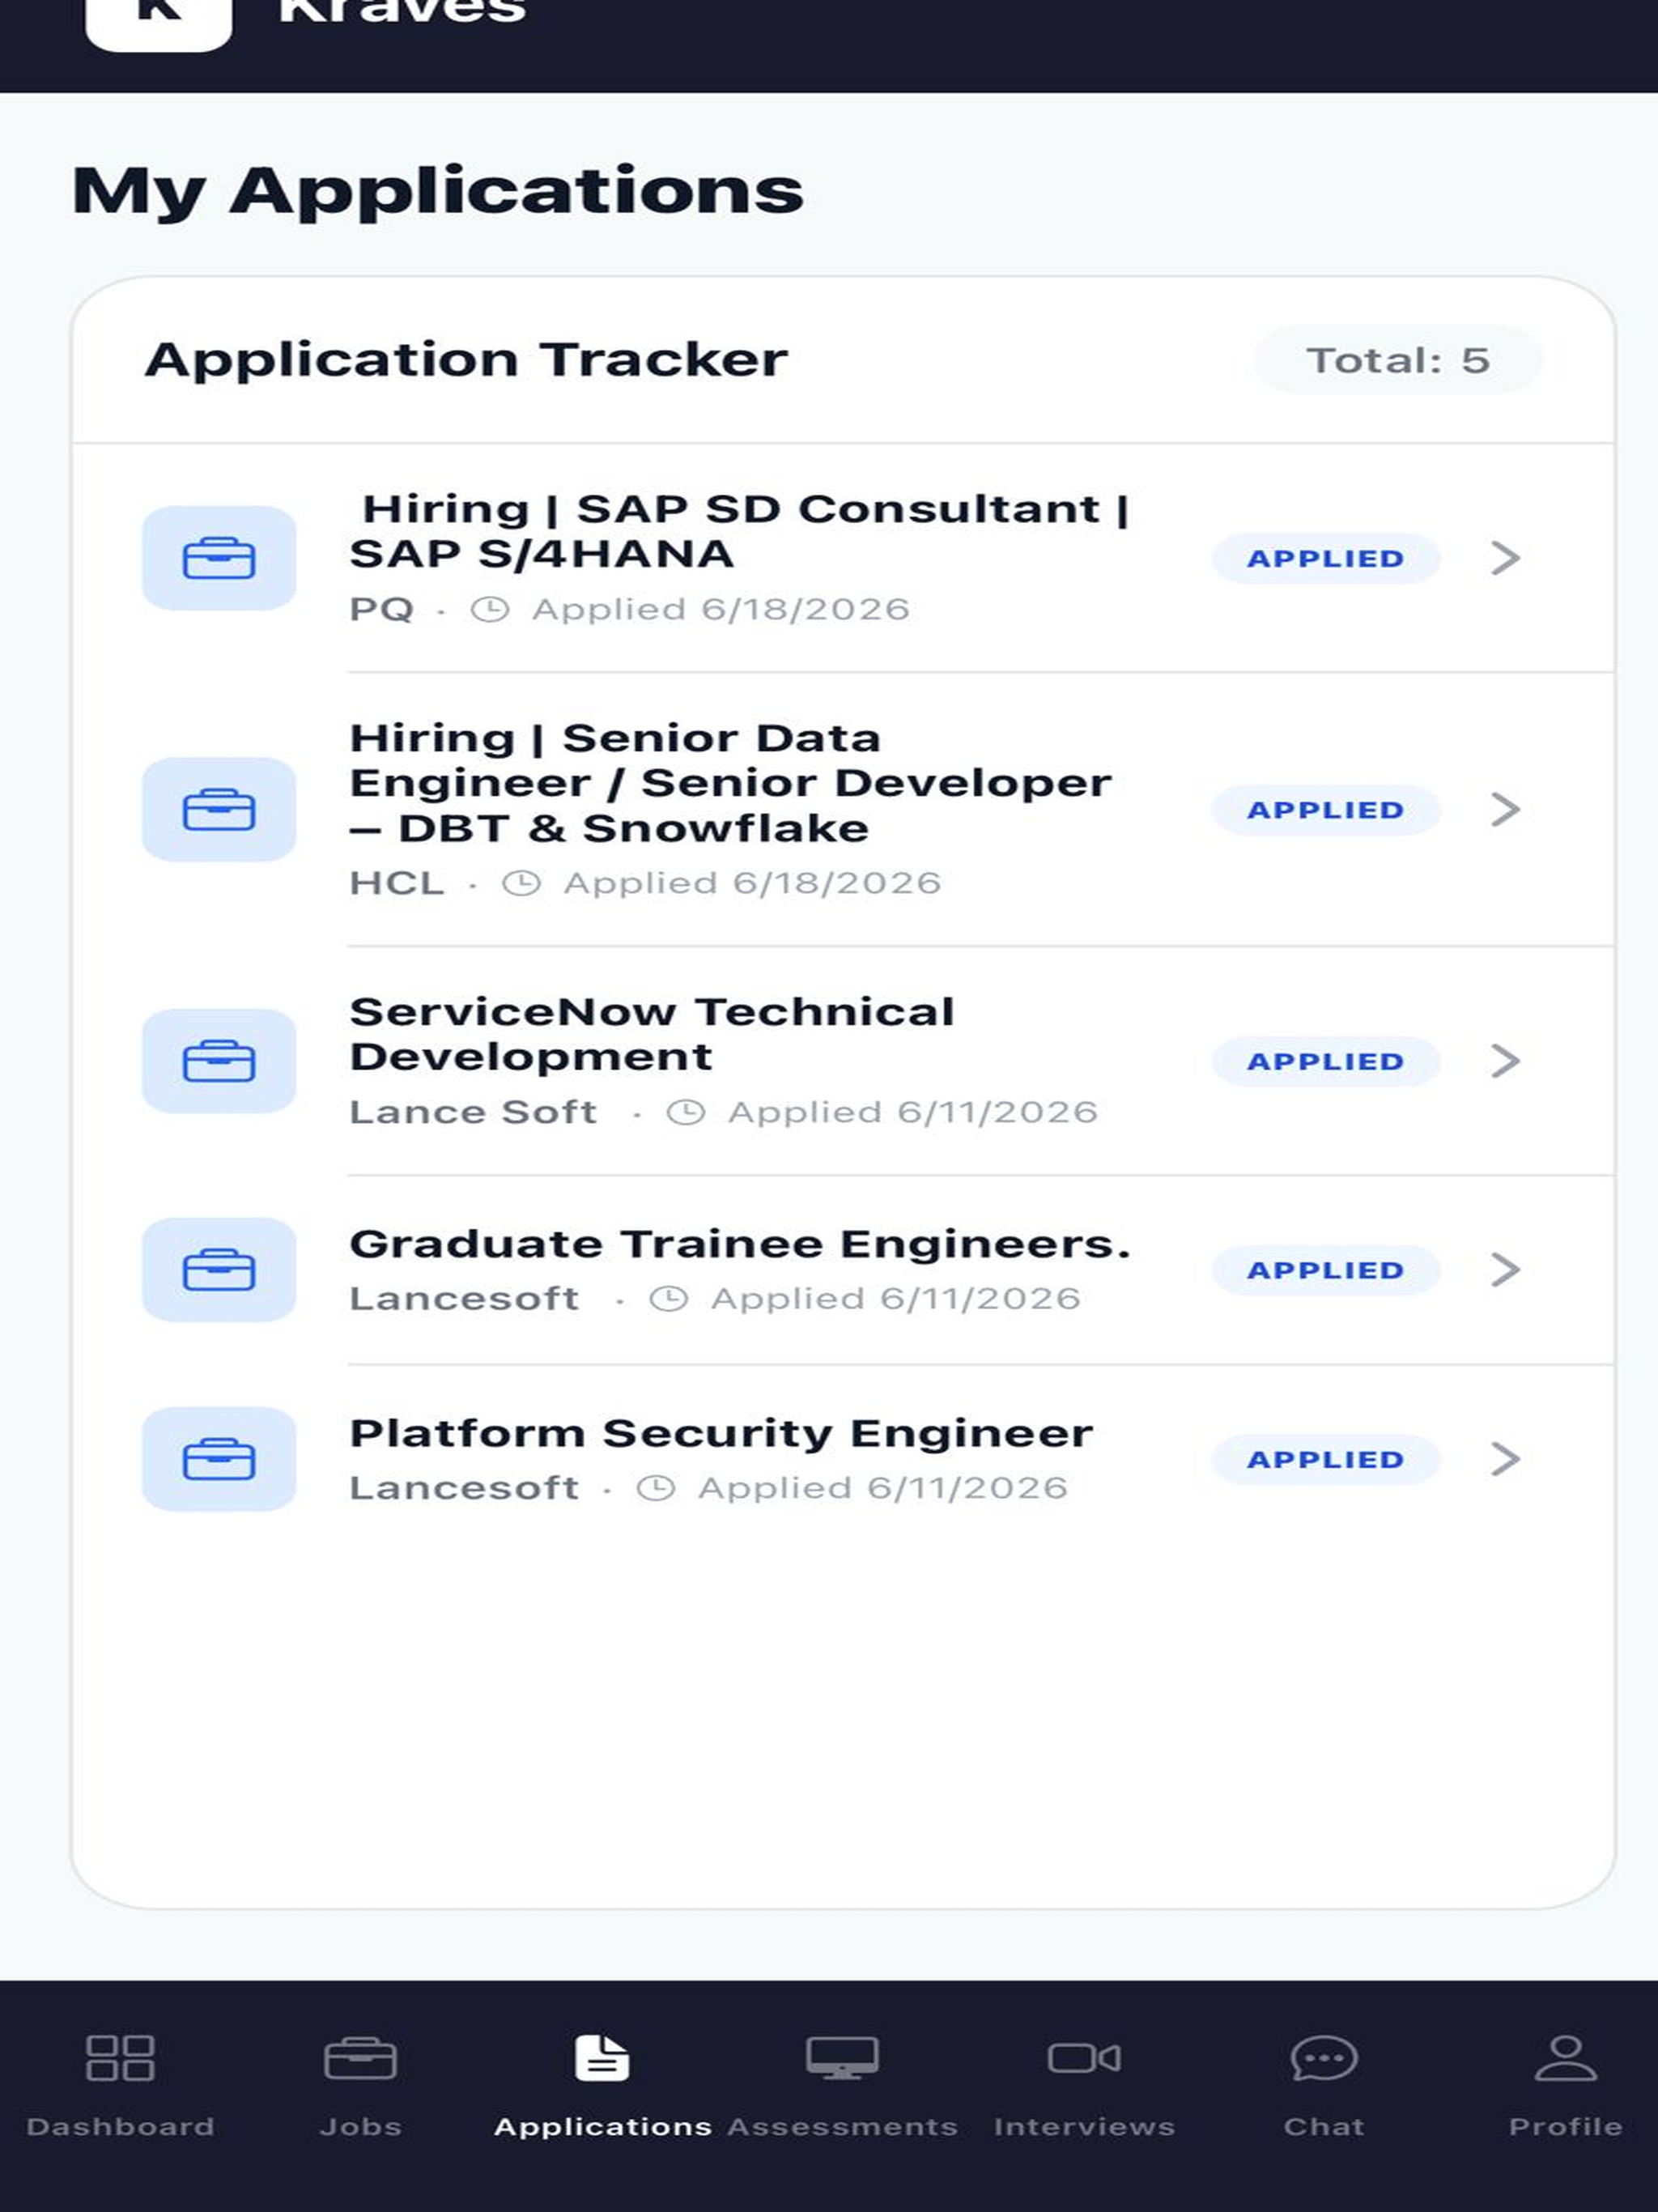Click 'Applied 6/18/2026' in the HCL row
The width and height of the screenshot is (1658, 2212).
(752, 883)
